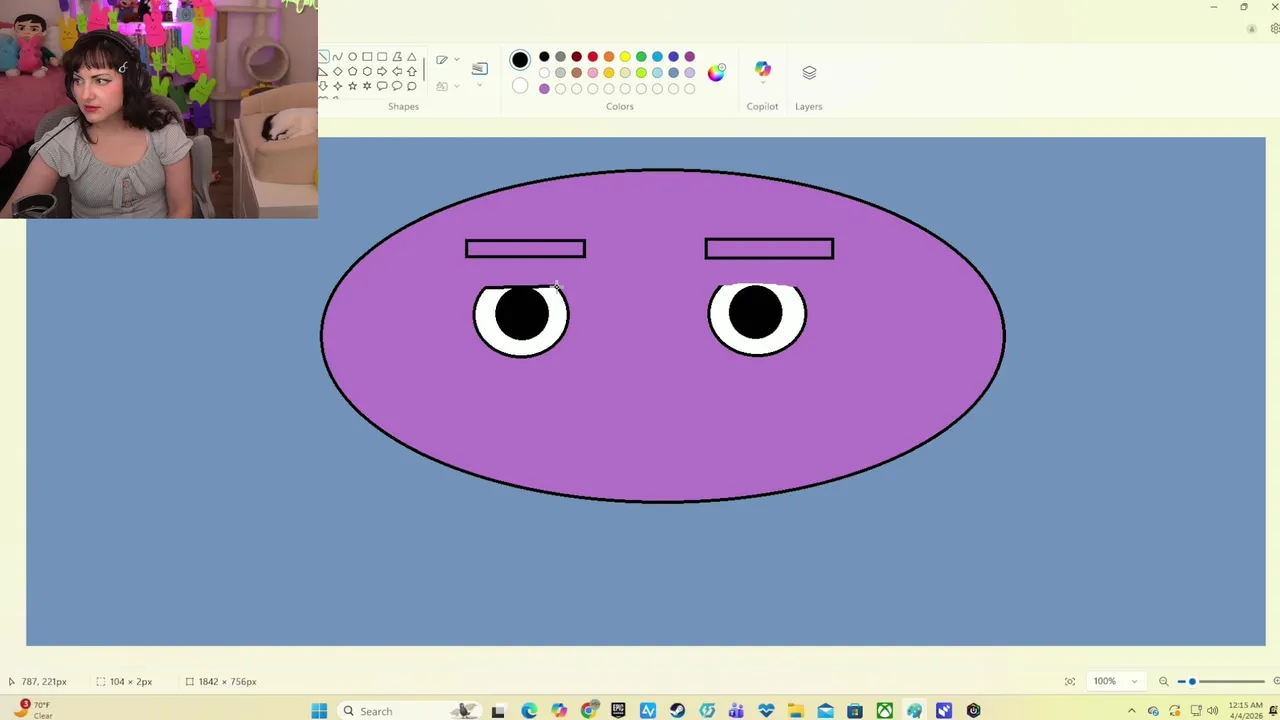Select the Right arrow shape
The width and height of the screenshot is (1280, 720).
click(x=382, y=72)
